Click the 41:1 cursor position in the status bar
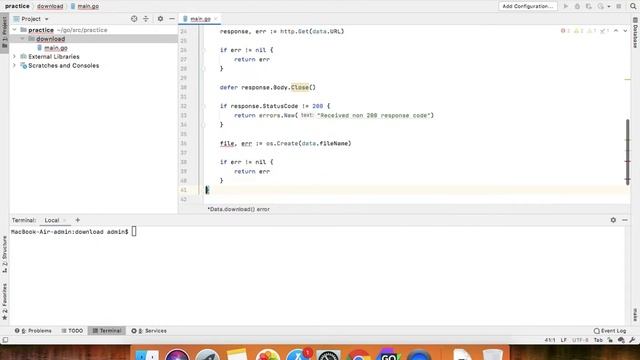640x360 pixels. (549, 340)
